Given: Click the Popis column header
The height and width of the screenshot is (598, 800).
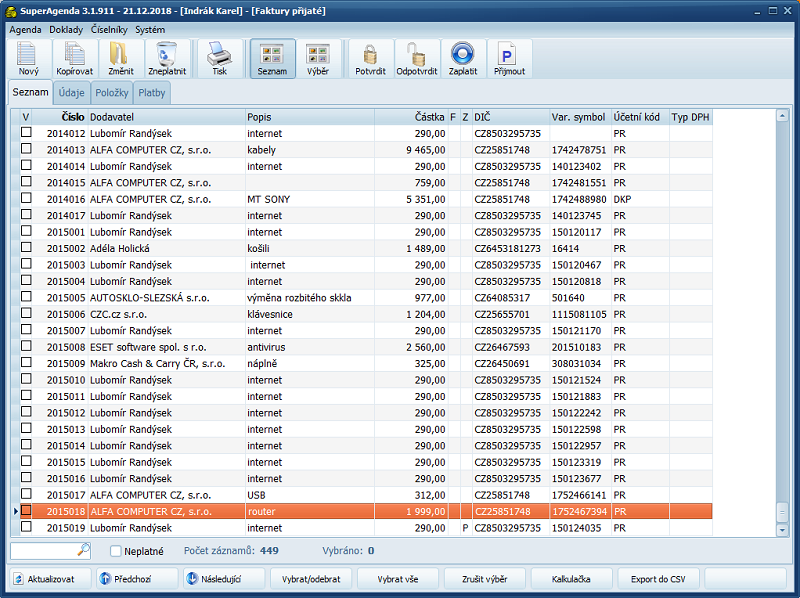Looking at the screenshot, I should 310,117.
